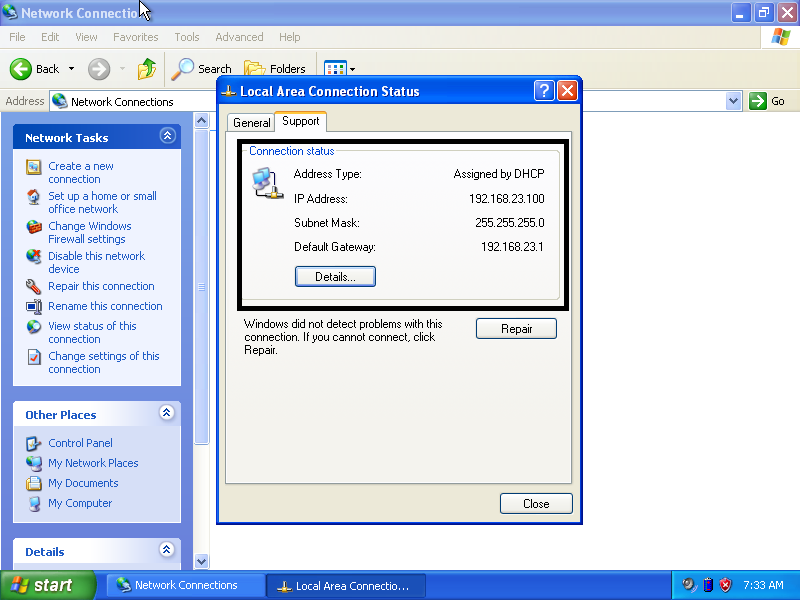This screenshot has width=800, height=600.
Task: Open the Advanced menu
Action: point(239,37)
